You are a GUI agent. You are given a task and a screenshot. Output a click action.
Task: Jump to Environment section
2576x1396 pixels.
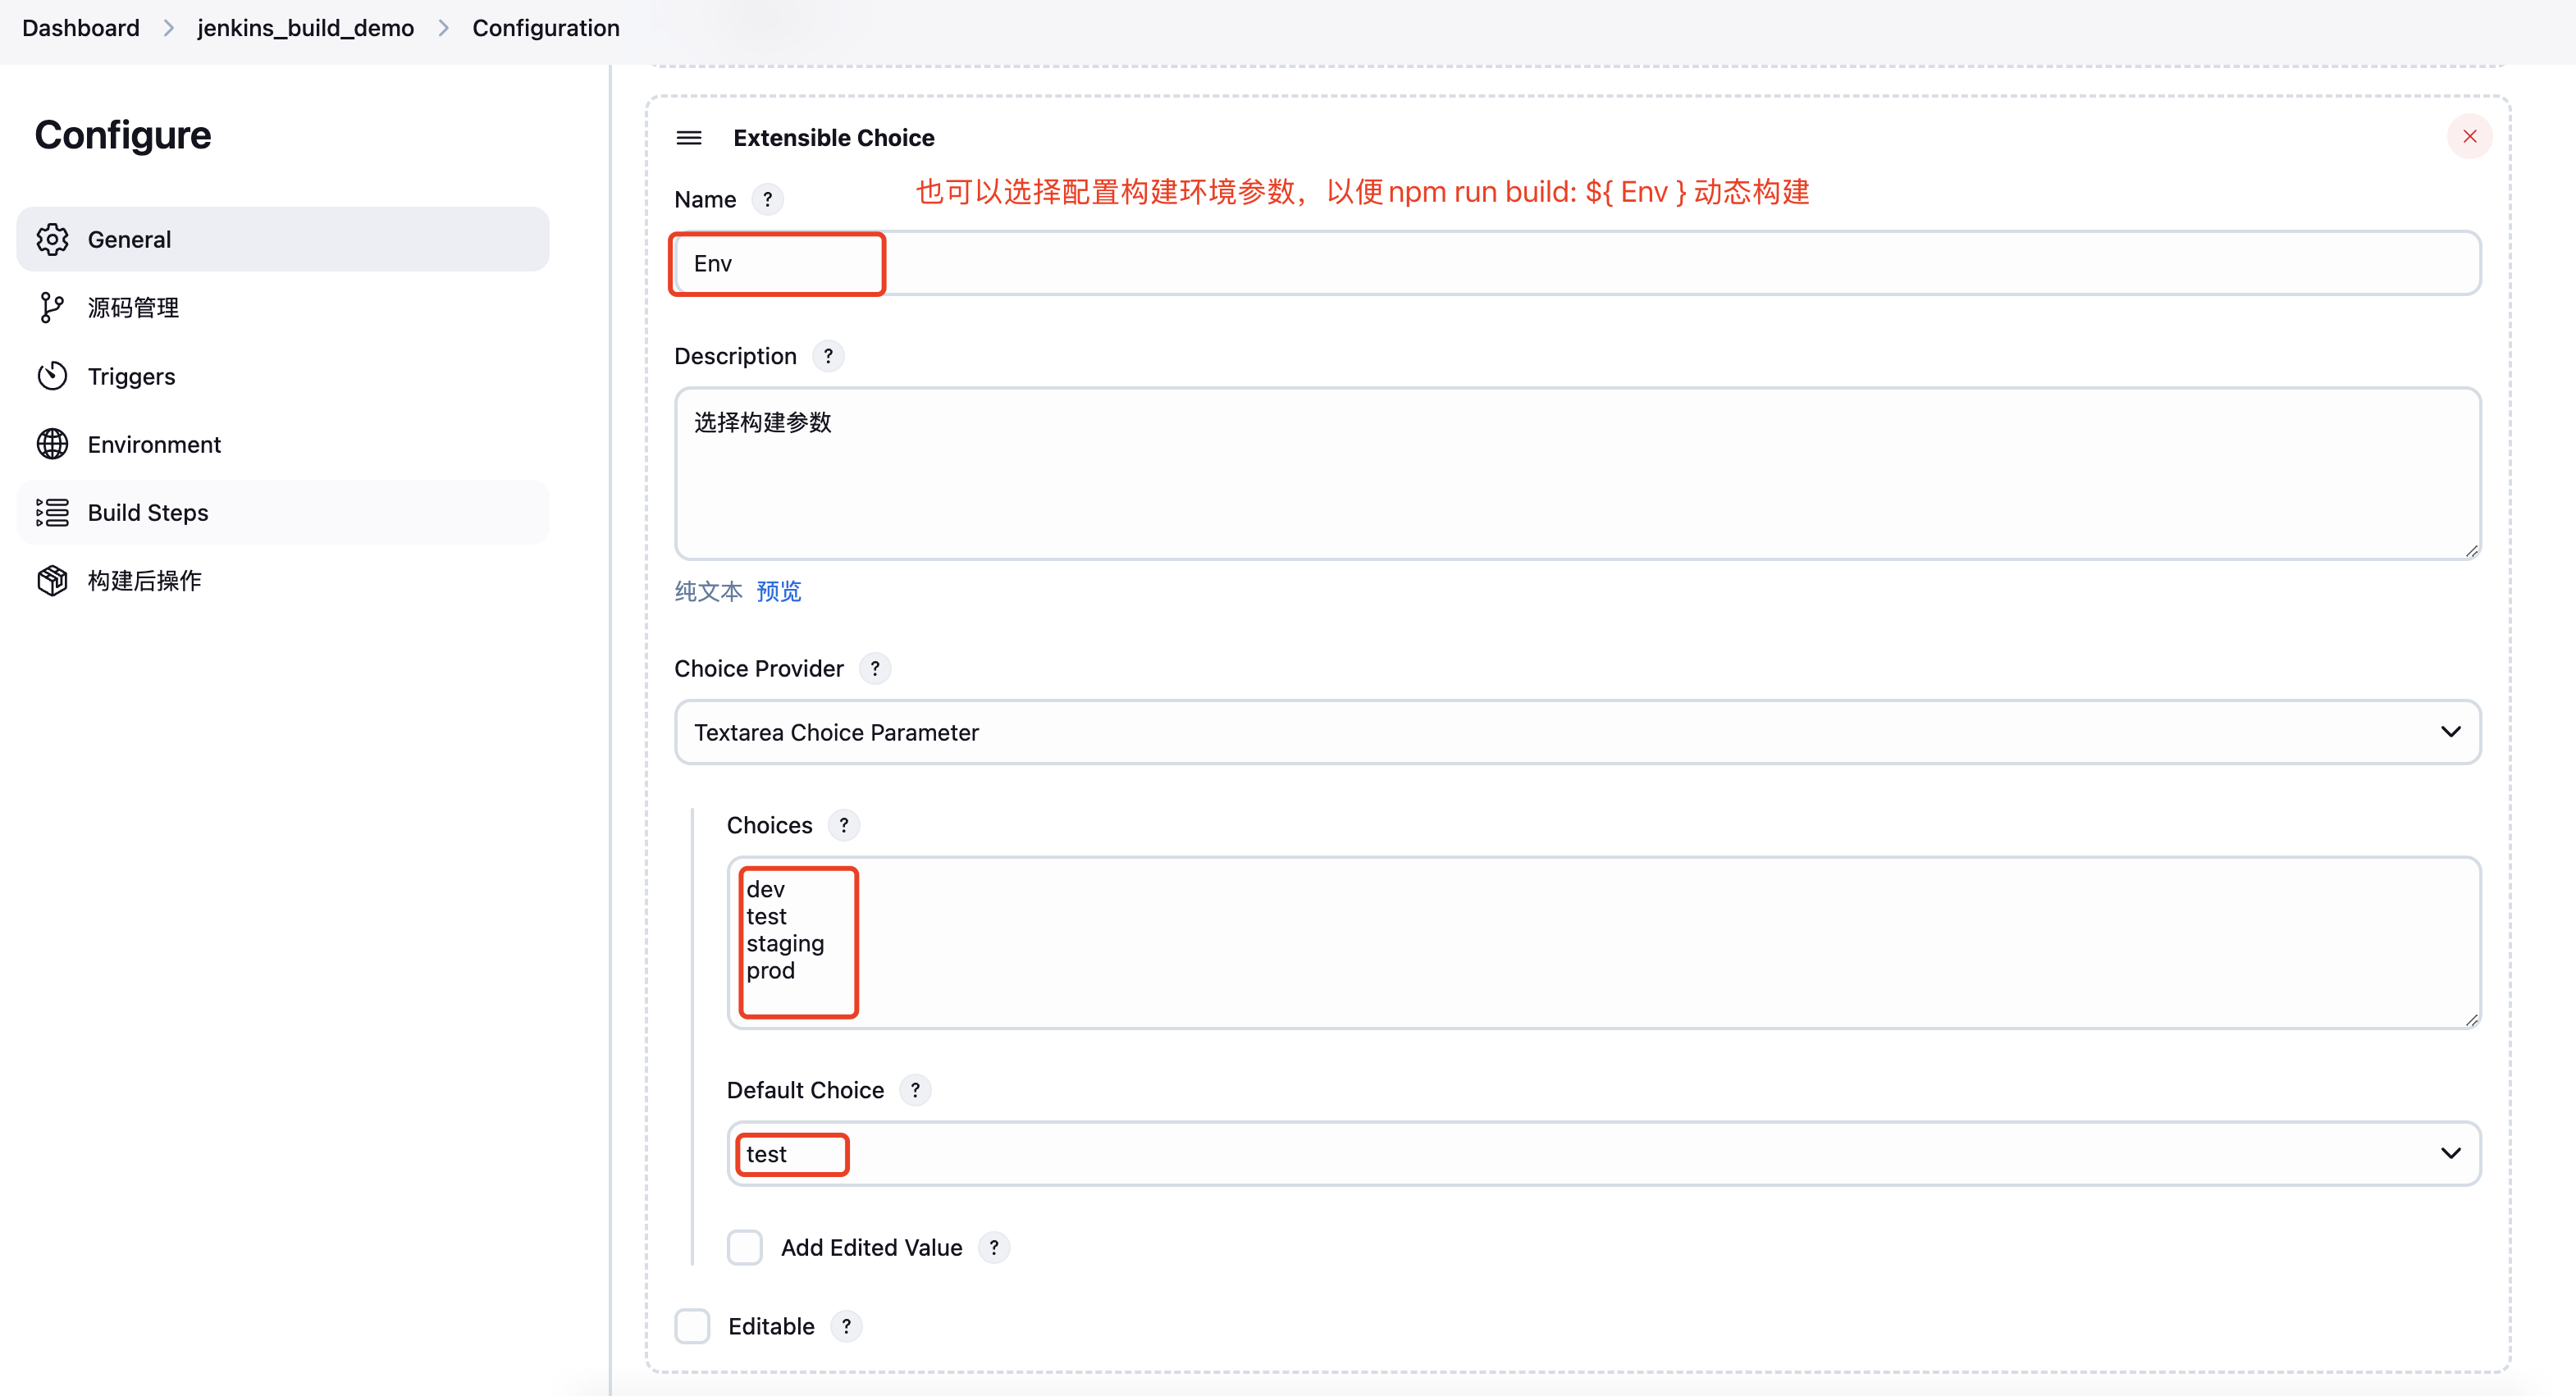283,444
